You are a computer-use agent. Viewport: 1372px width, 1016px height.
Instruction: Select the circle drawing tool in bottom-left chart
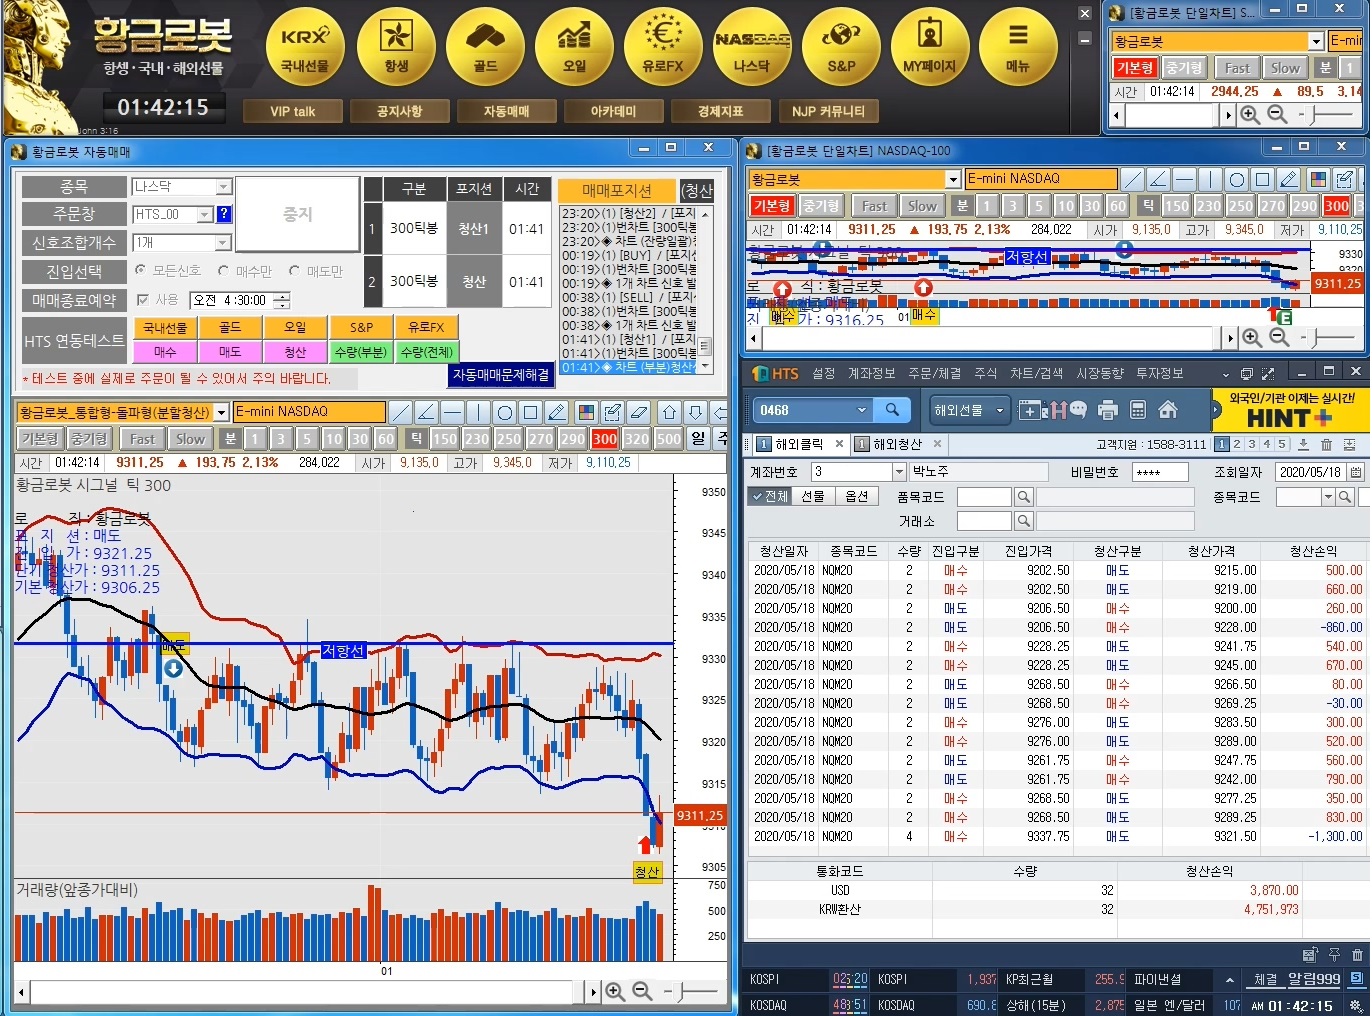[x=505, y=412]
